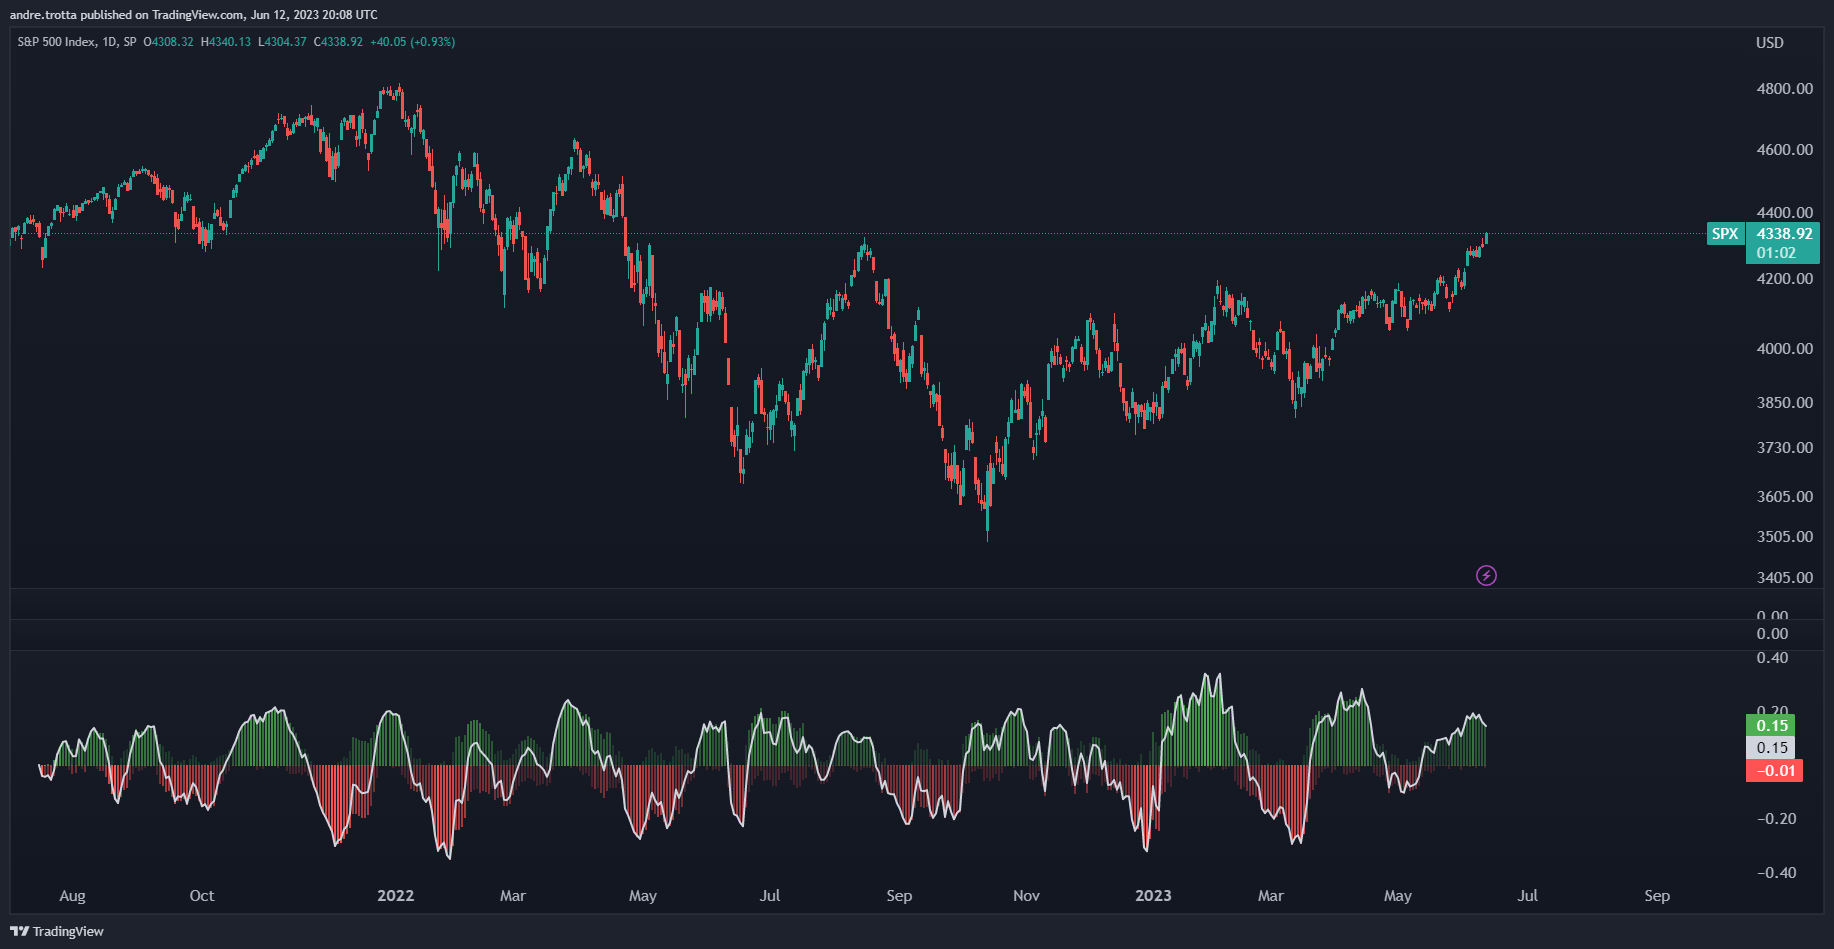1834x949 pixels.
Task: Click the -0.40 indicator scale label
Action: 1776,872
